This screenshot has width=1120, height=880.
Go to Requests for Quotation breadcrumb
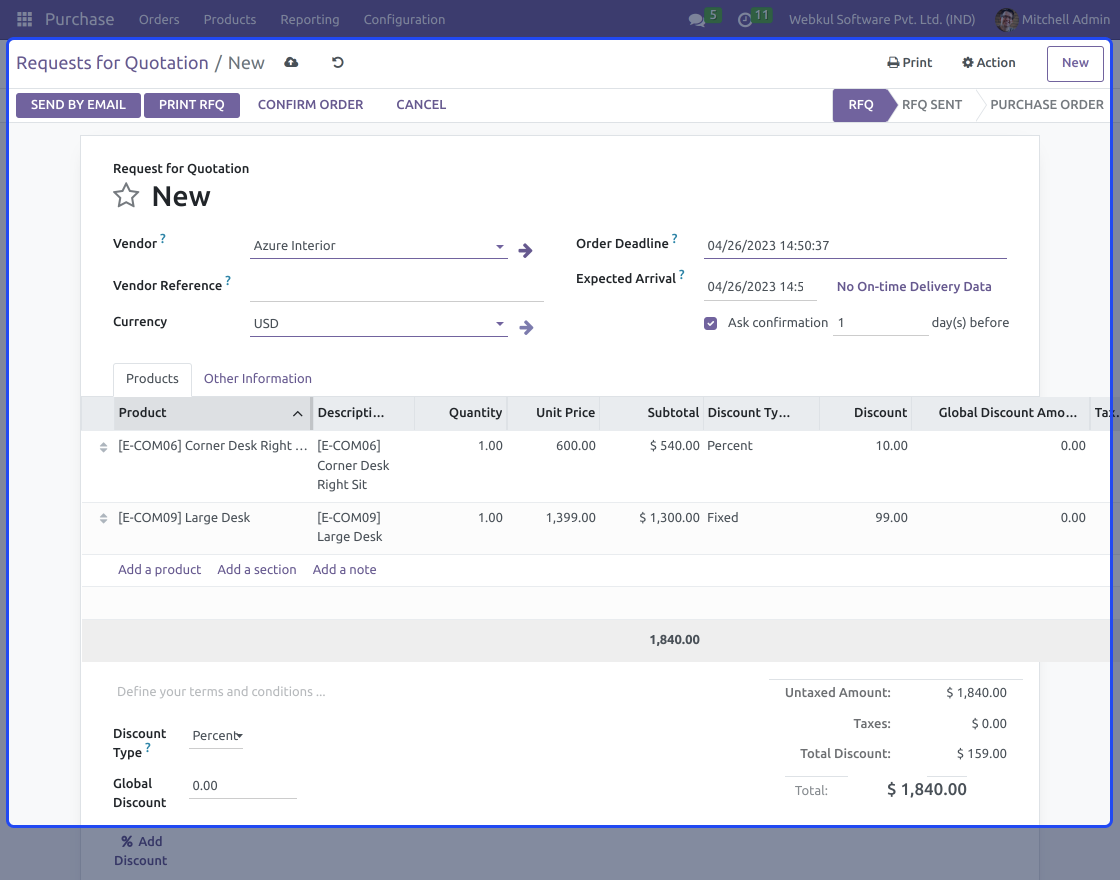[112, 63]
